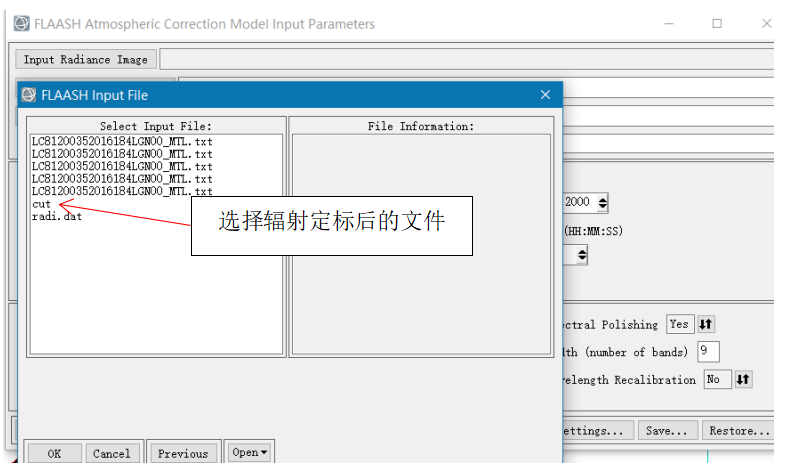This screenshot has height=465, width=790.
Task: Click OK in the FLAASH Input File dialog
Action: pyautogui.click(x=54, y=453)
